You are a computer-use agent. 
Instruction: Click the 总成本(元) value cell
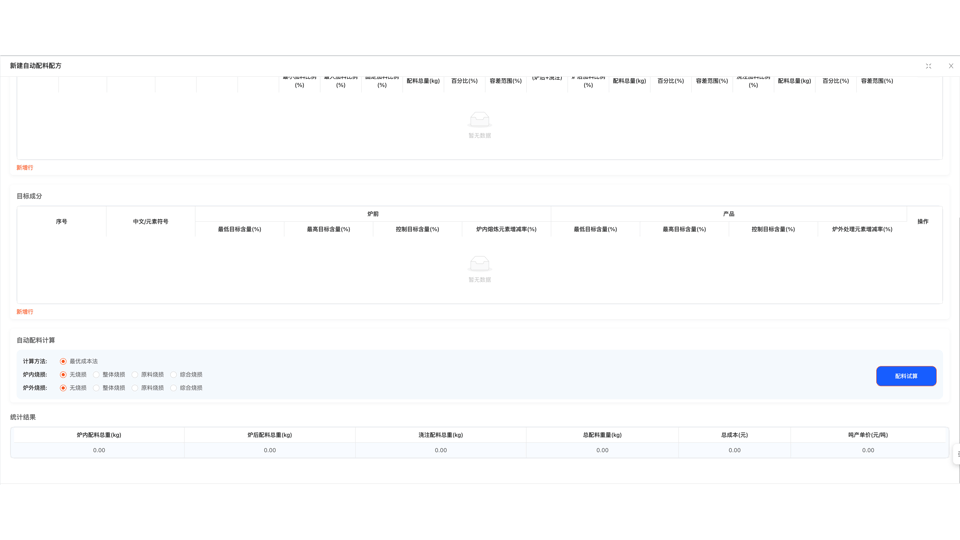[734, 450]
